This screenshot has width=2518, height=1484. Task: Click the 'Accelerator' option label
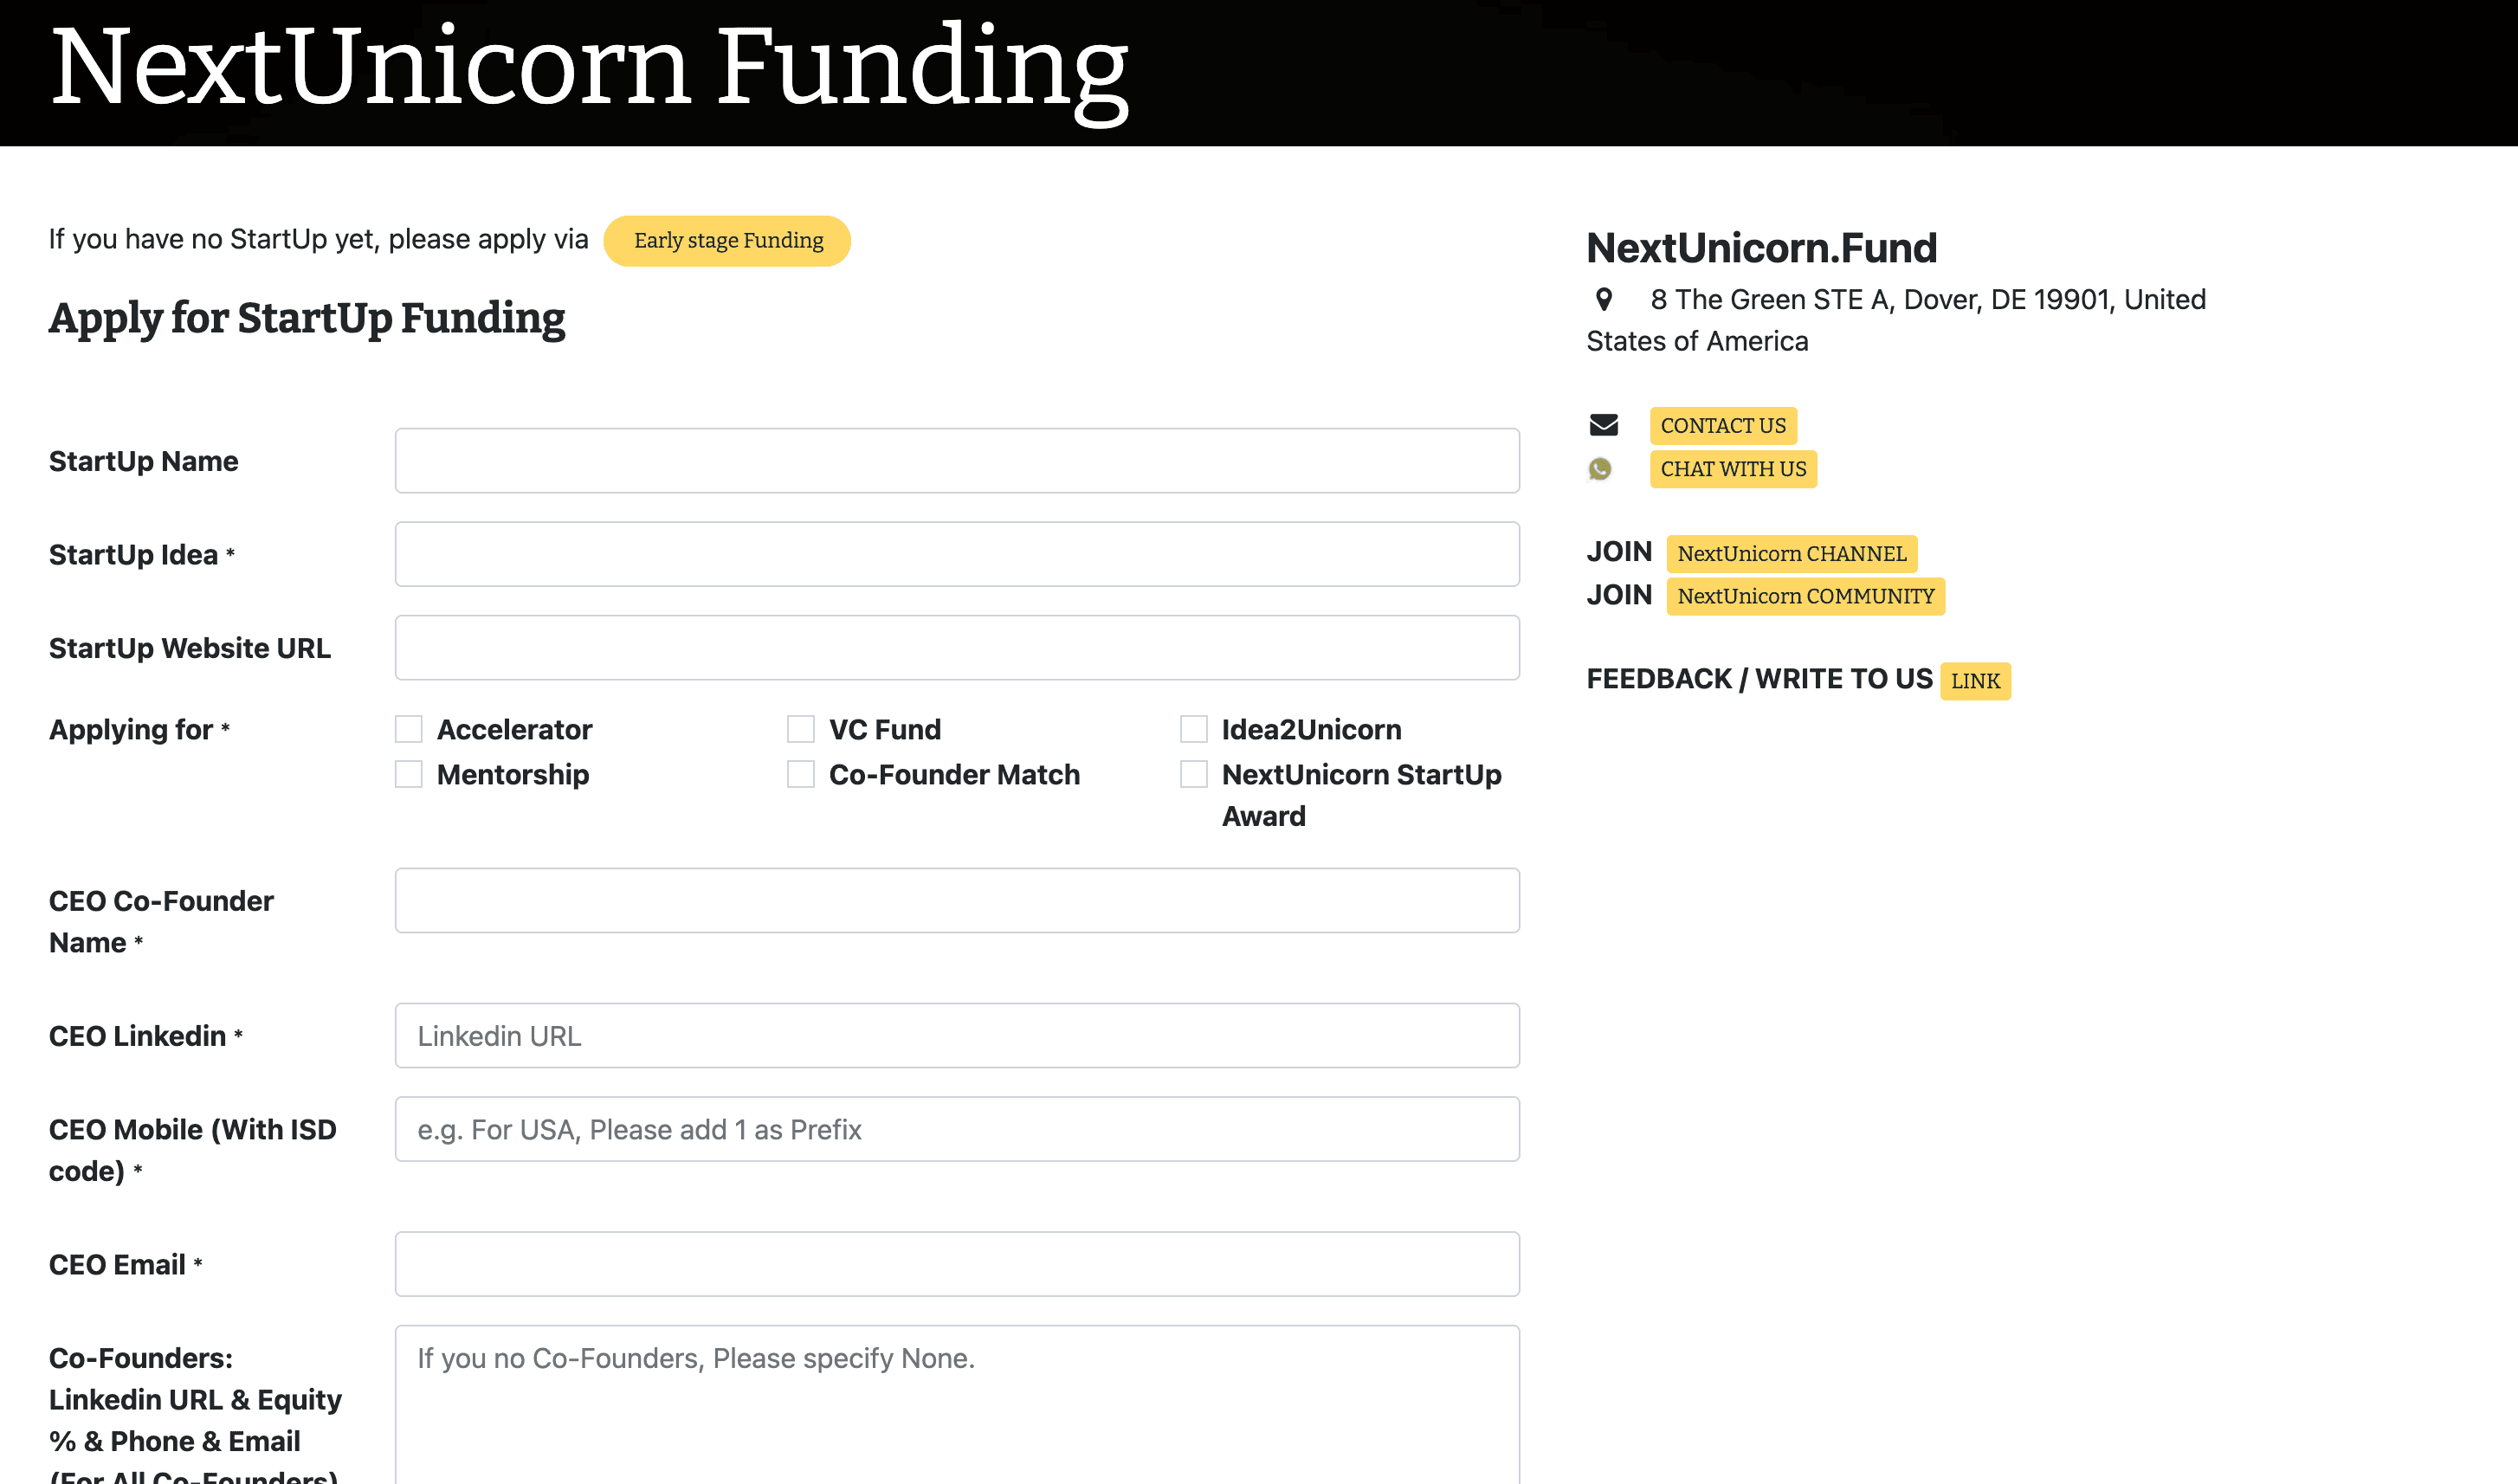pyautogui.click(x=514, y=730)
